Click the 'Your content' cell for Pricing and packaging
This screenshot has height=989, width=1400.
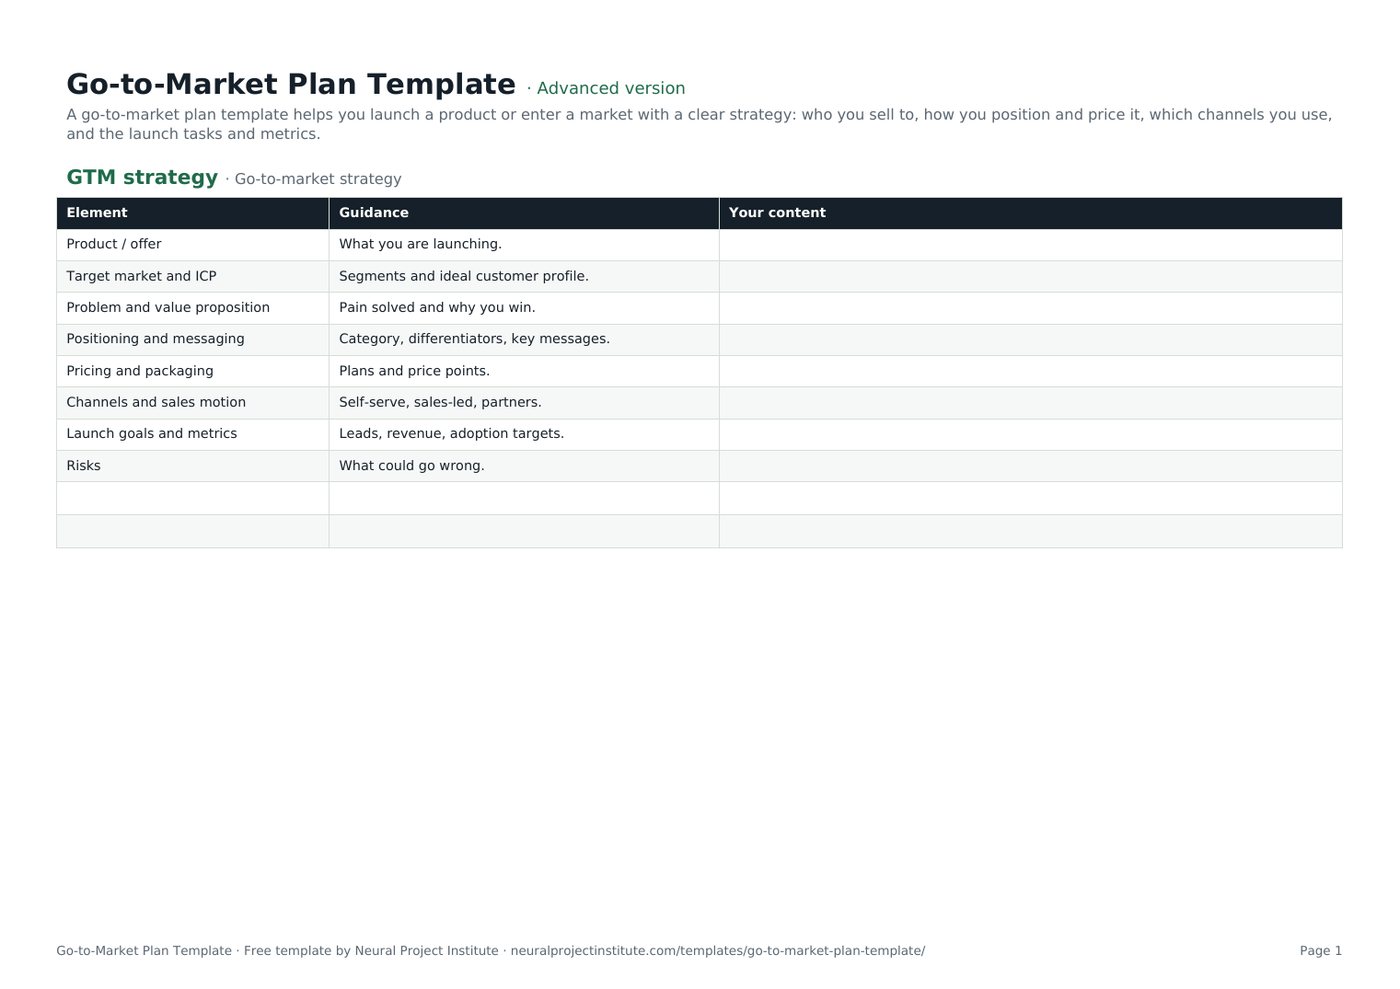[1030, 371]
